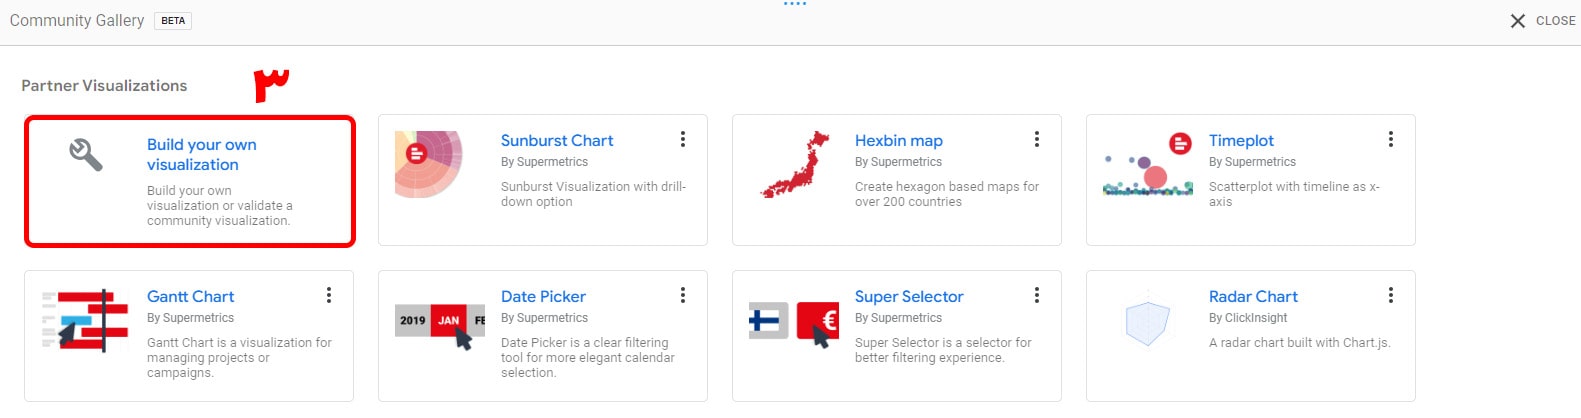Open Date Picker three-dot menu
Screen dimensions: 1581x418
coord(683,295)
